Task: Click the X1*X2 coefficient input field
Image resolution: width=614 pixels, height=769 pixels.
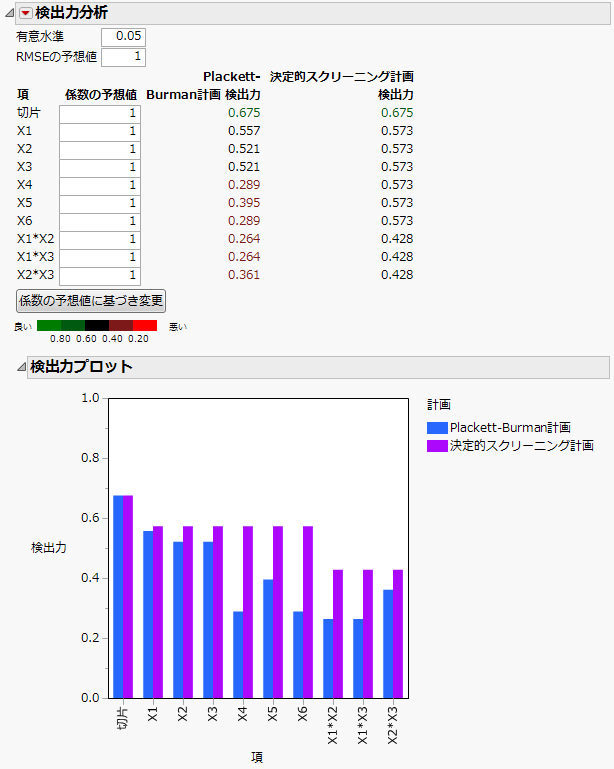Action: point(100,239)
